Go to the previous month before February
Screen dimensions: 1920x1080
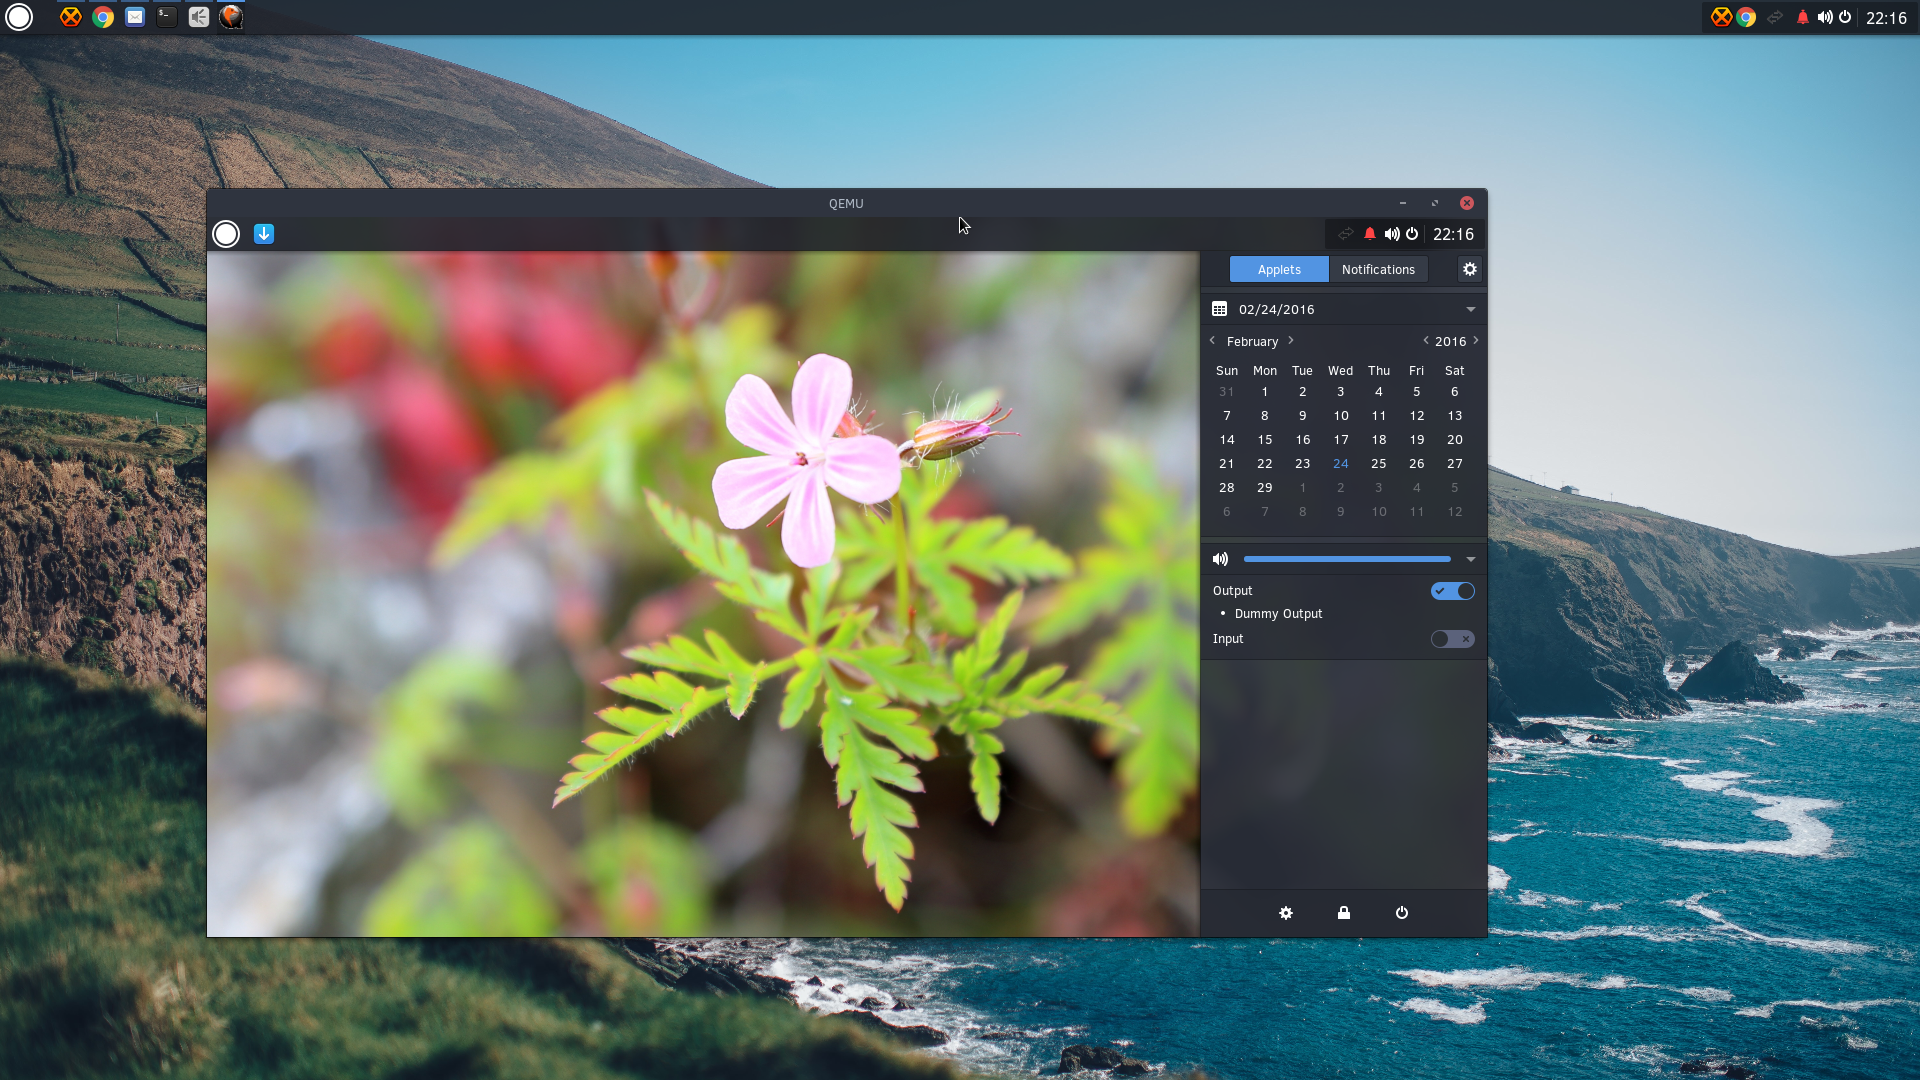pos(1213,341)
